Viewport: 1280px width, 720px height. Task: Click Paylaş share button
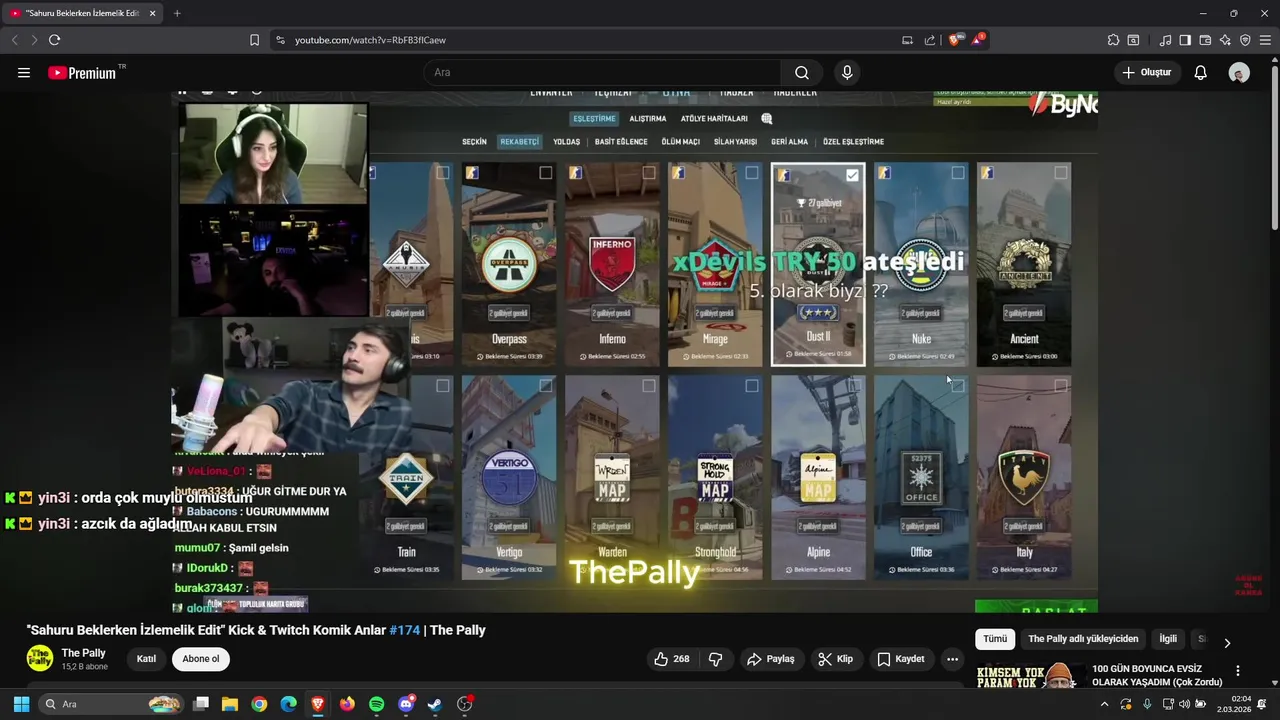[771, 659]
